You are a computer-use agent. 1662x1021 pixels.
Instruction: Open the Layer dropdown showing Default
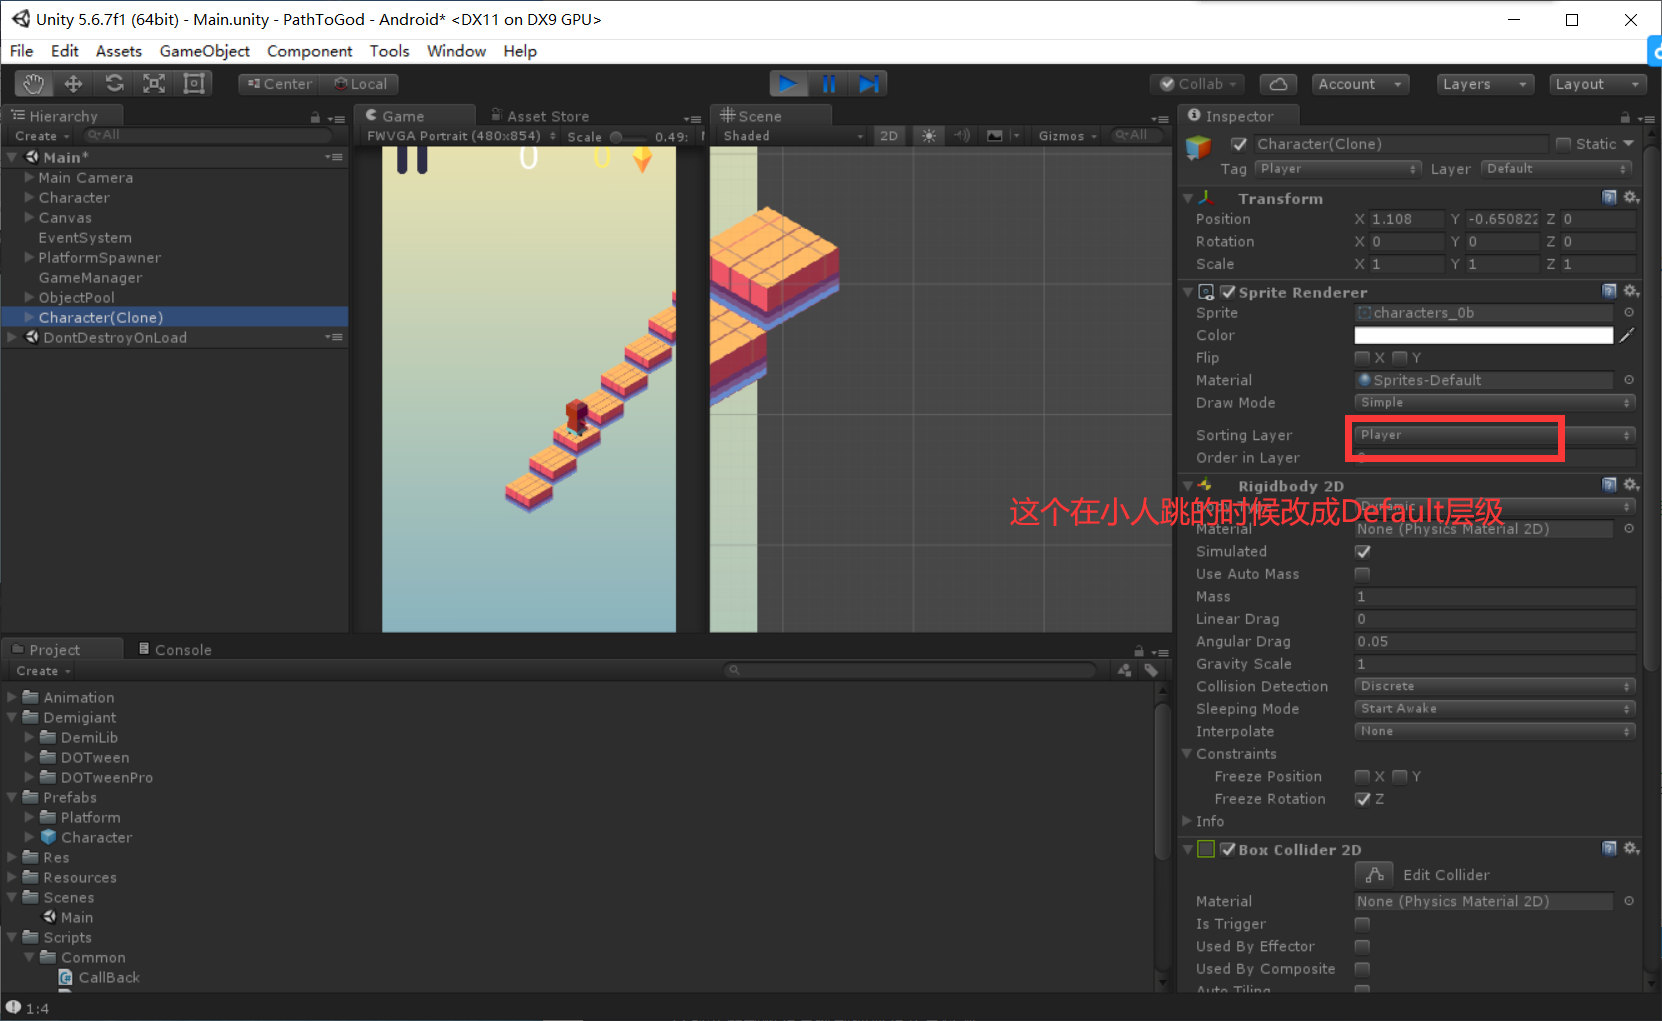(x=1558, y=169)
